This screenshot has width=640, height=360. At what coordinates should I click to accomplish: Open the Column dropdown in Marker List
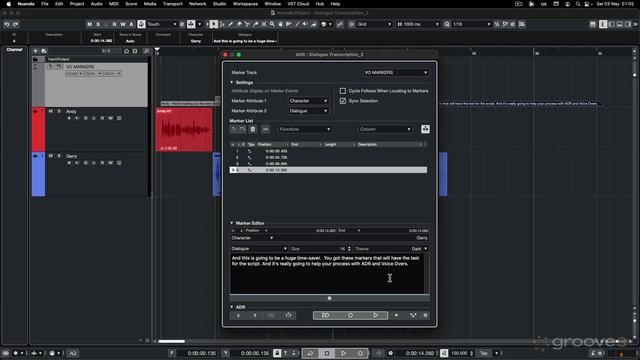click(385, 129)
